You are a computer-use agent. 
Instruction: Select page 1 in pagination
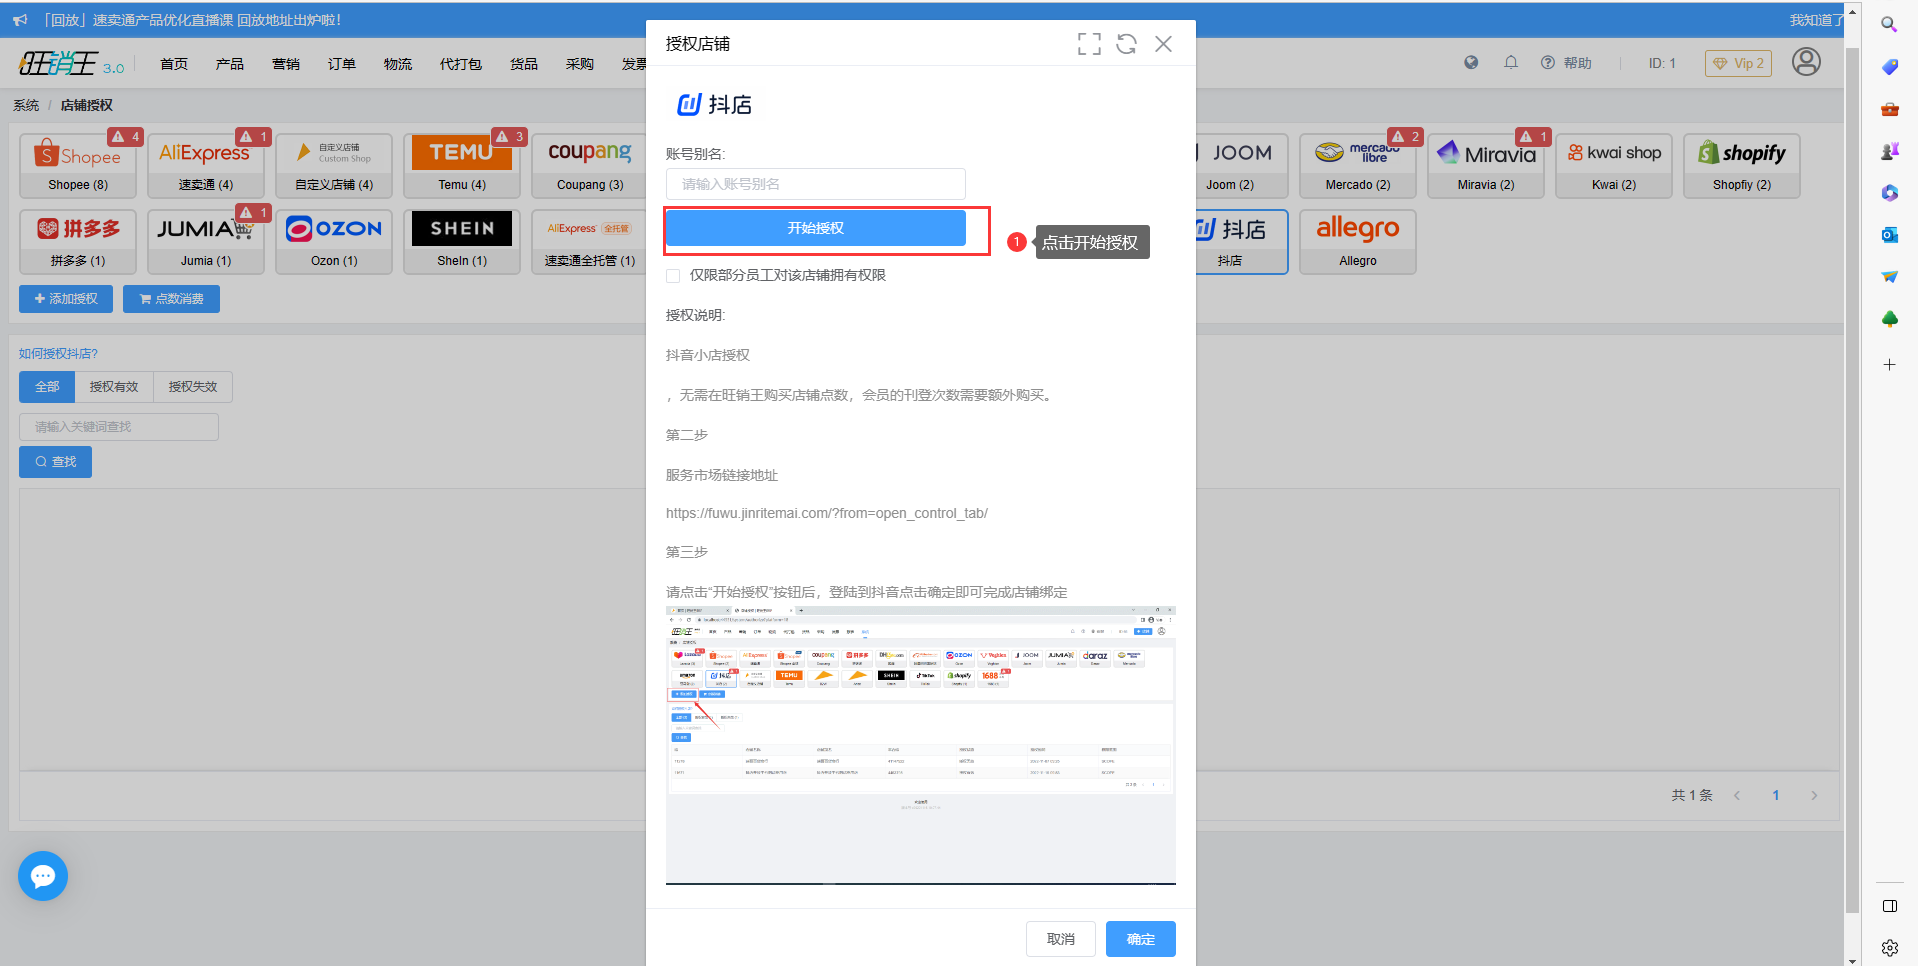pyautogui.click(x=1776, y=796)
